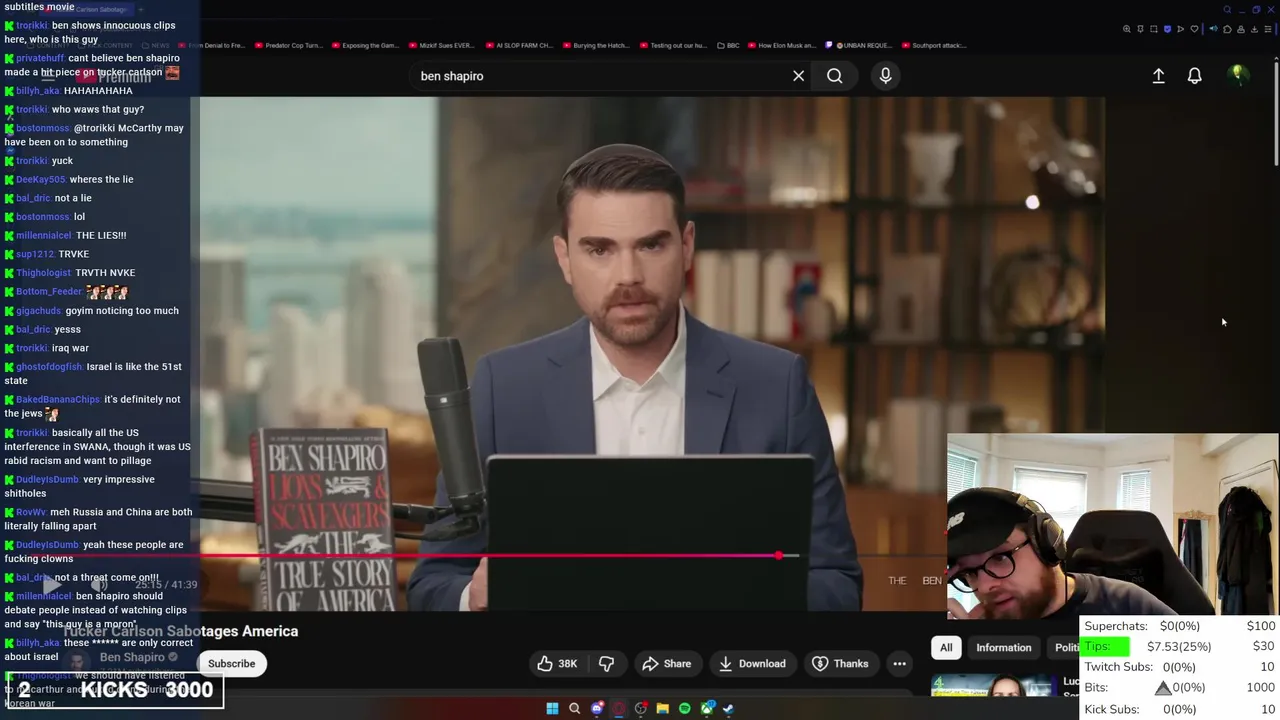Open 'Testing out our hu...' bookmark
The height and width of the screenshot is (720, 1280).
coord(673,45)
